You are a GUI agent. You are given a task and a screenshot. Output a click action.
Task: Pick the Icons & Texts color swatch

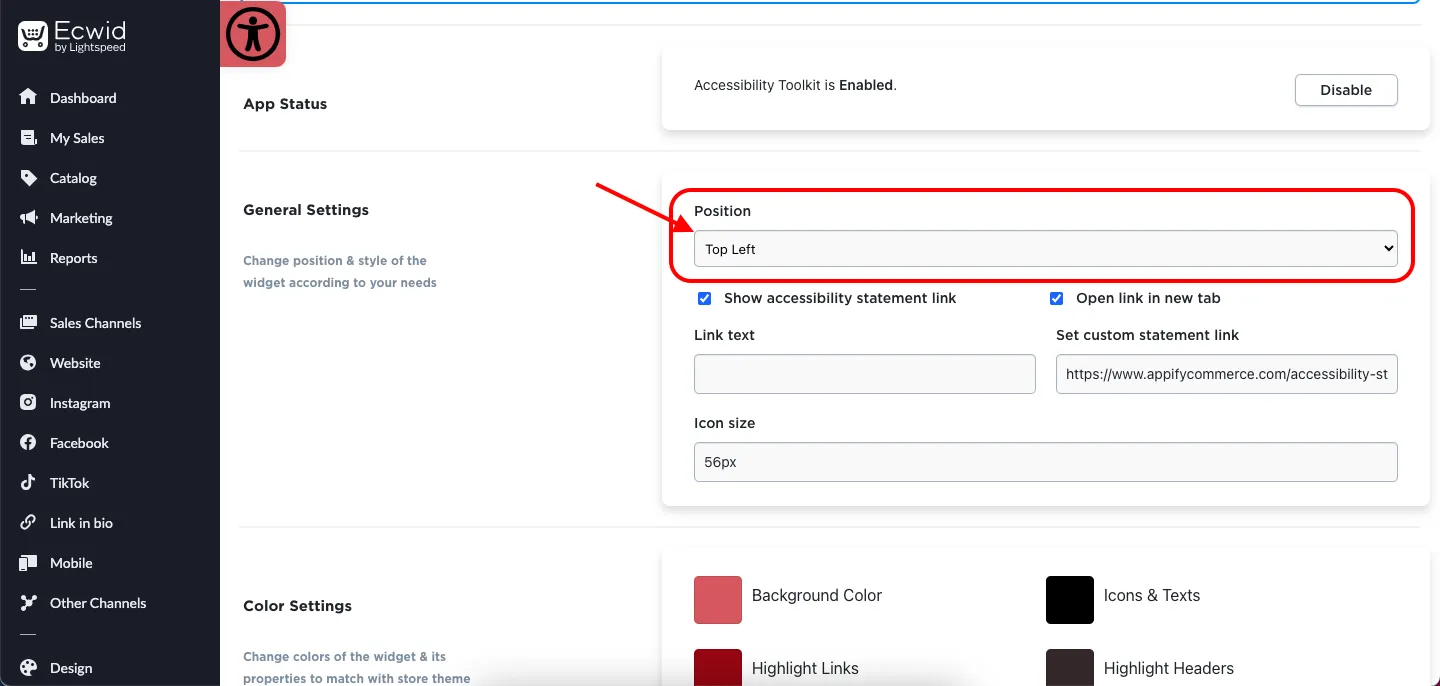coord(1070,600)
